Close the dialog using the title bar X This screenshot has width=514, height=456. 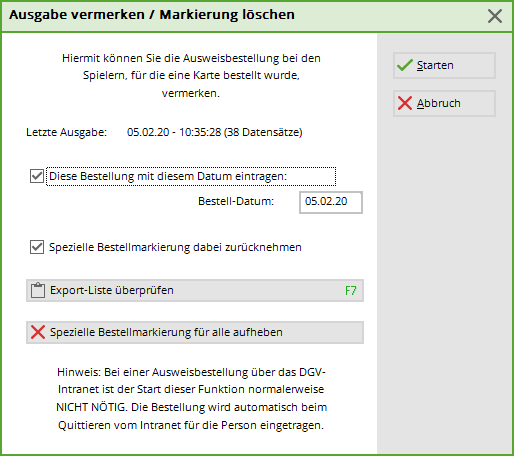click(495, 16)
